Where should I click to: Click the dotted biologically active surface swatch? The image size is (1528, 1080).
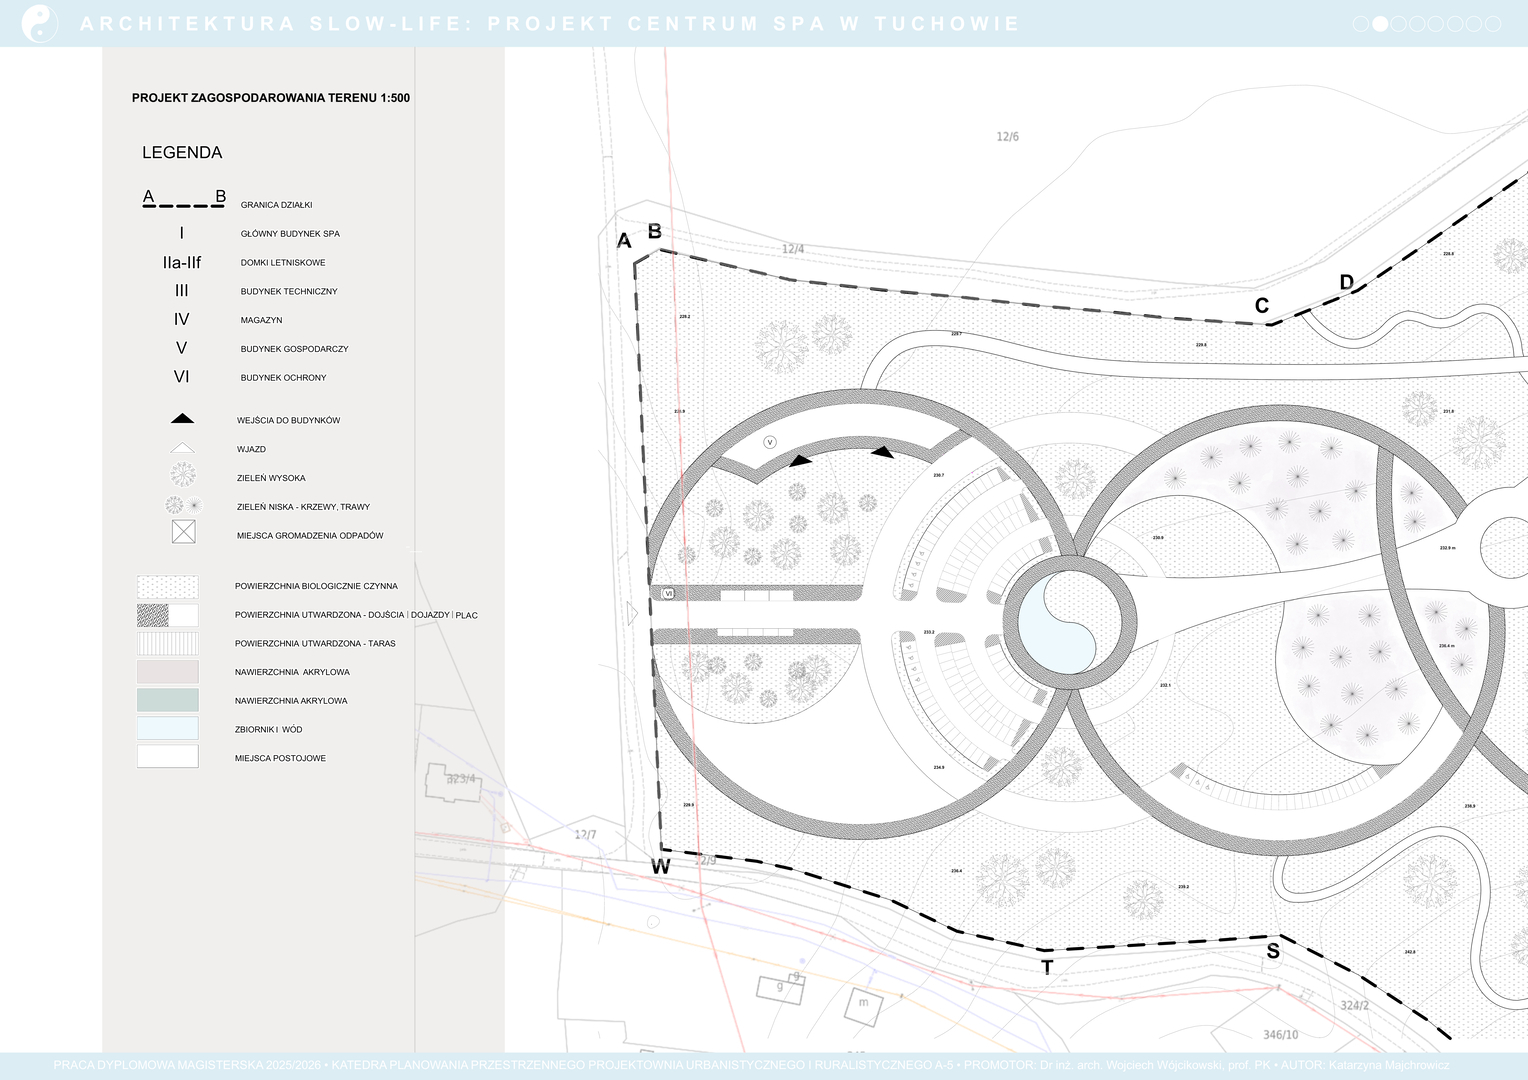point(168,586)
